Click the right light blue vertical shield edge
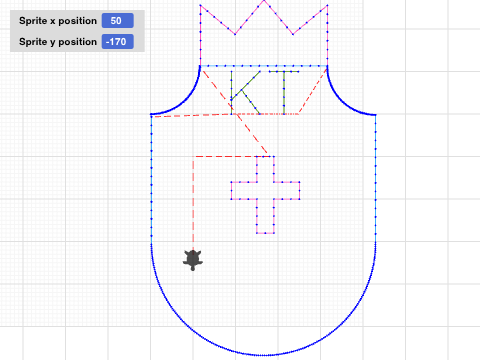Viewport: 480px width, 360px height. point(376,178)
